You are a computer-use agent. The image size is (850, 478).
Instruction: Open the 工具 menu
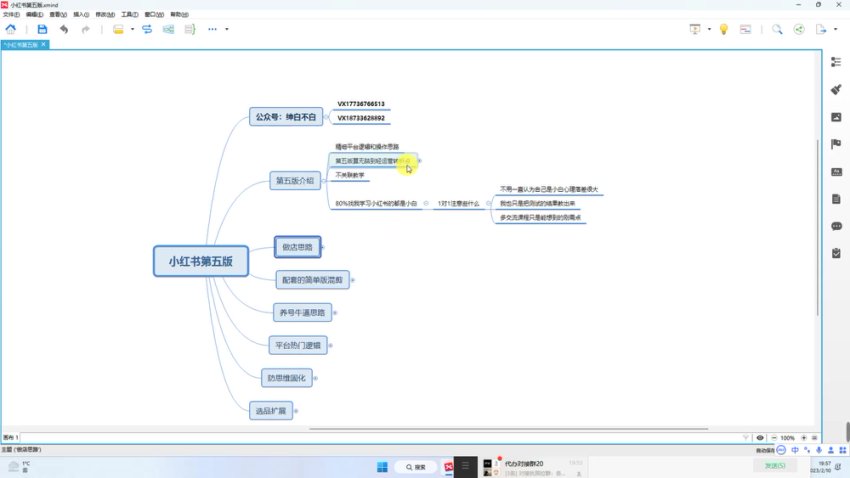click(130, 15)
